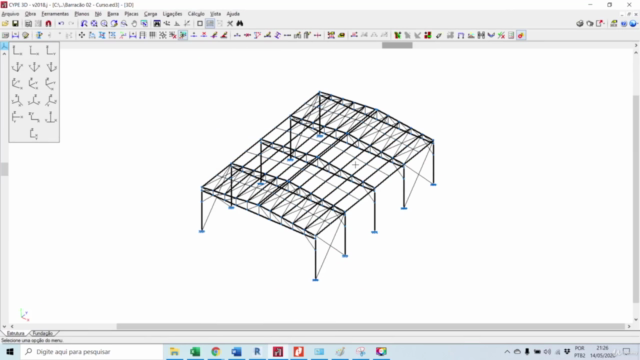Click the short scroll thumb above the viewport
This screenshot has height=360, width=640.
397,45
